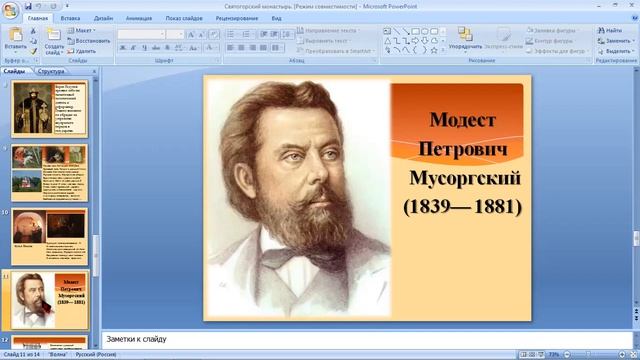The image size is (640, 360).
Task: Cut selection with the scissors icon
Action: click(33, 31)
